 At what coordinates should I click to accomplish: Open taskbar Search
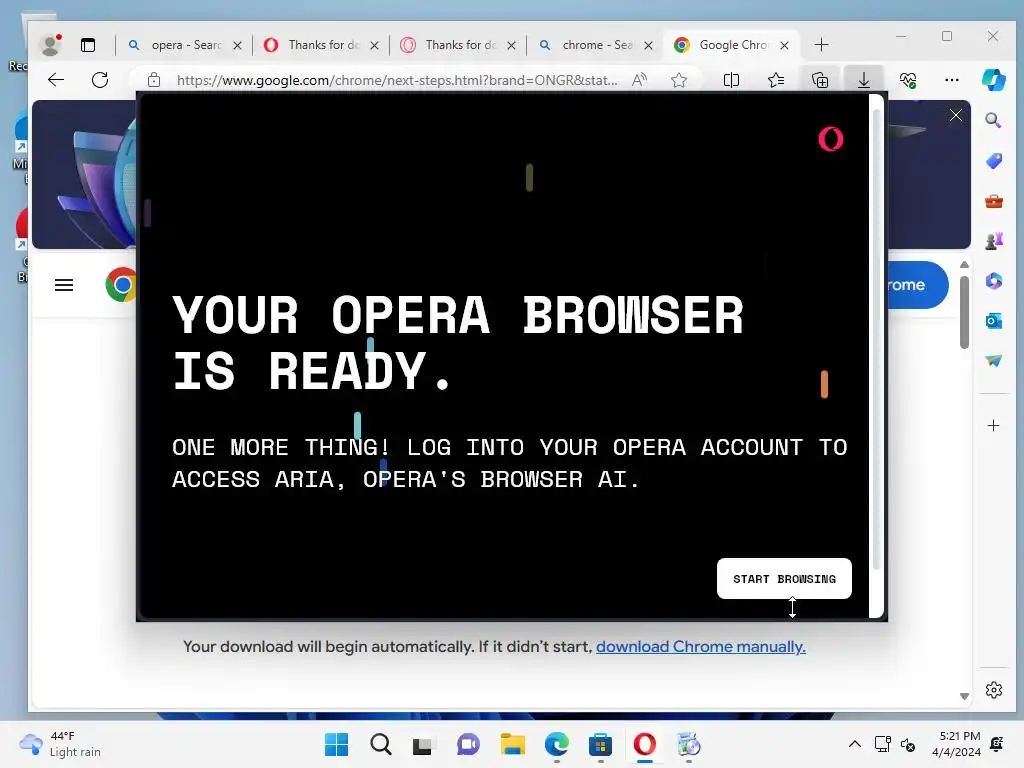[x=381, y=744]
